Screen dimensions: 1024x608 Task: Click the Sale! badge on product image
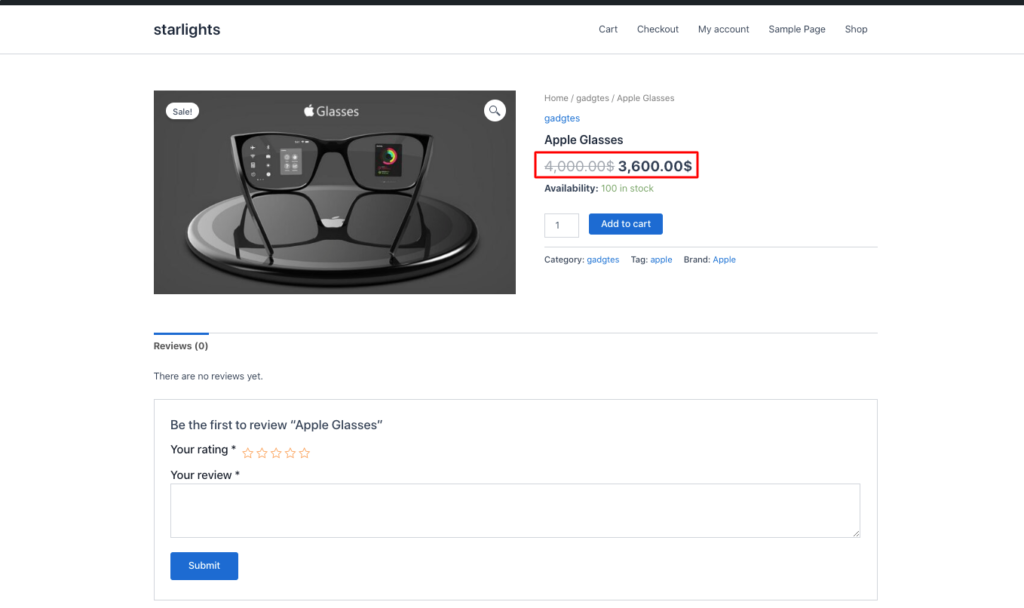(181, 110)
